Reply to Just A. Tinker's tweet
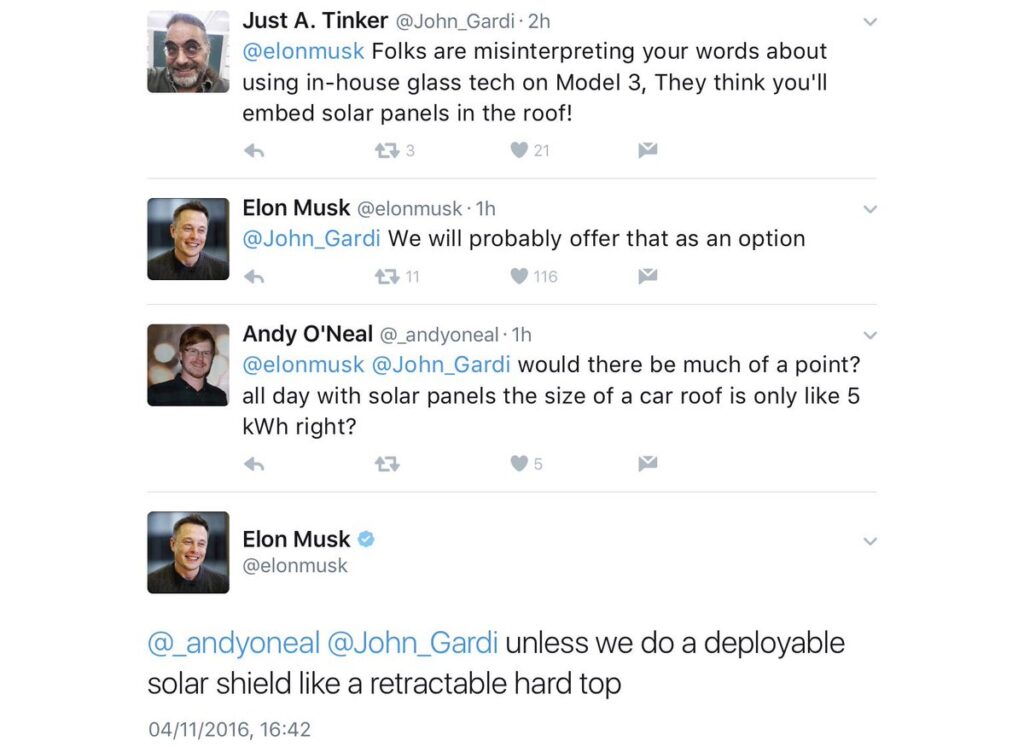 click(x=253, y=148)
